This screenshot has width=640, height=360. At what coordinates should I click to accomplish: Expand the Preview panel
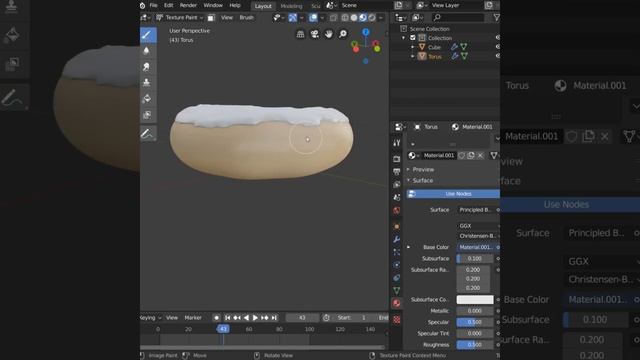pos(409,169)
